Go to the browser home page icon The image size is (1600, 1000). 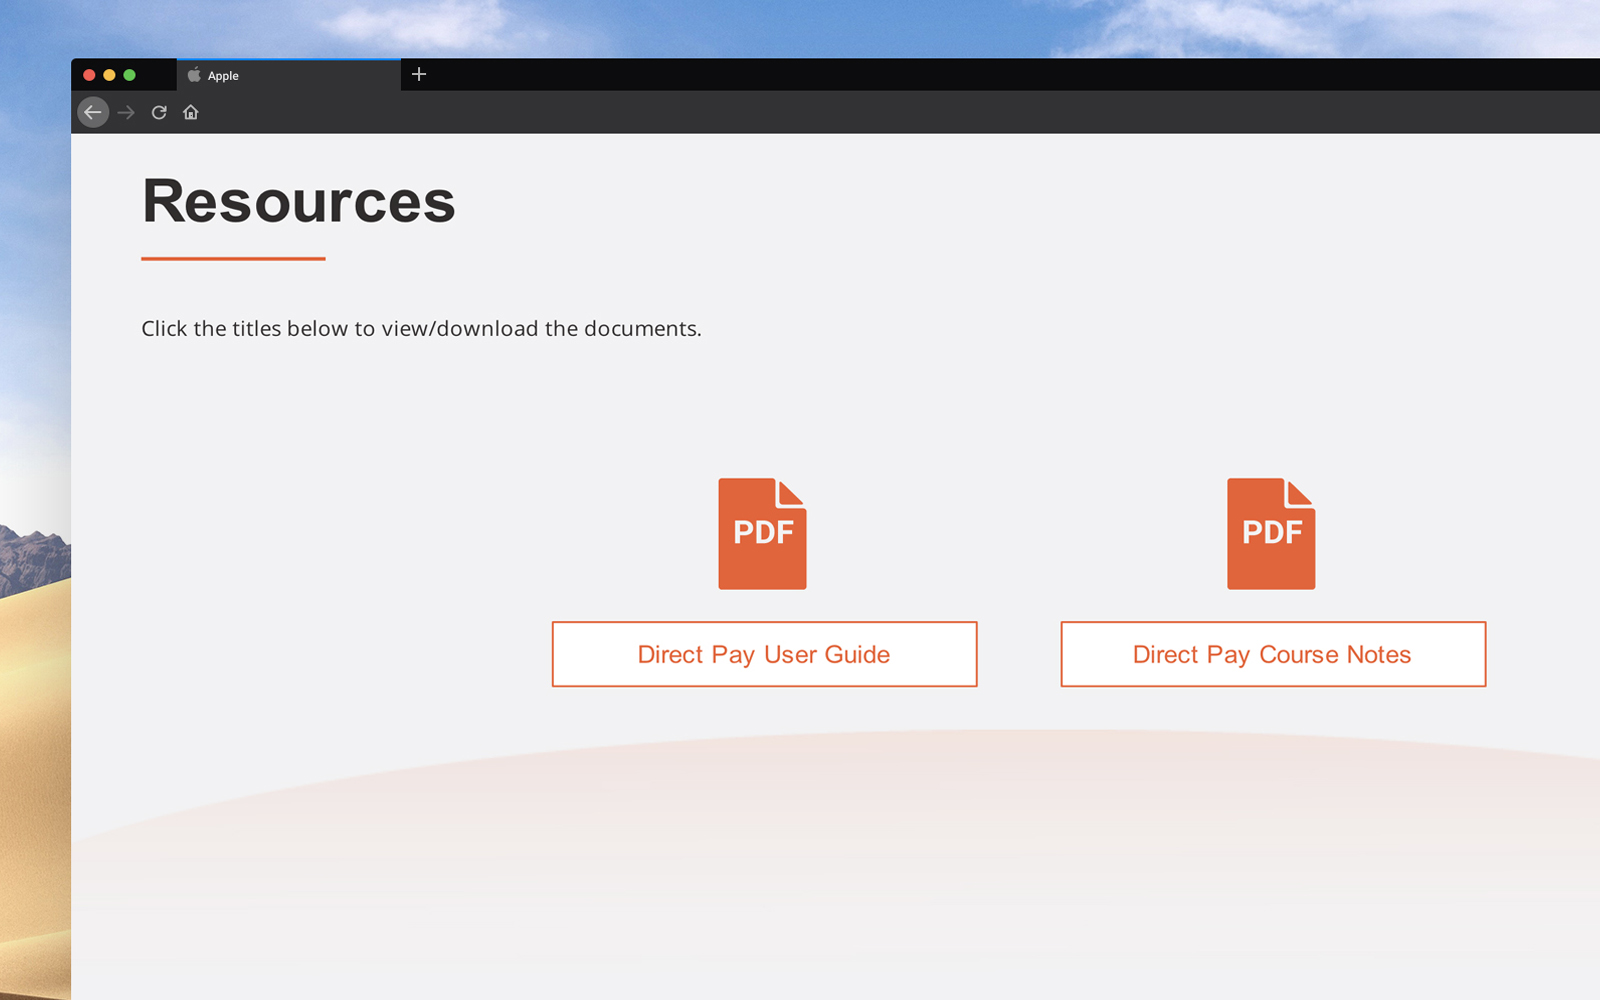[191, 112]
